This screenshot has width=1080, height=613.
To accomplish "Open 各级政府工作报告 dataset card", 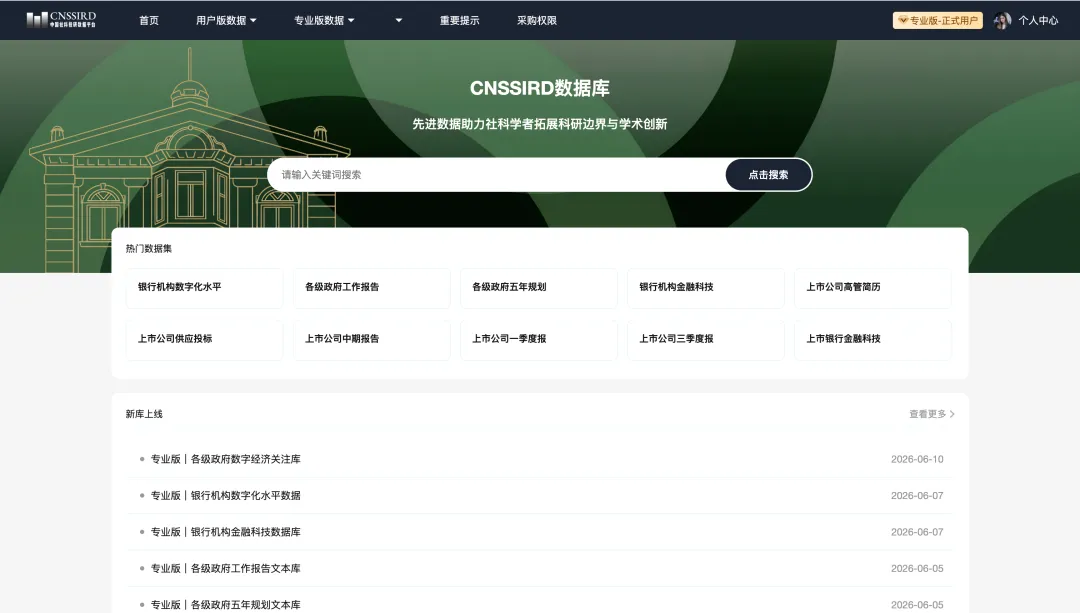I will 372,287.
